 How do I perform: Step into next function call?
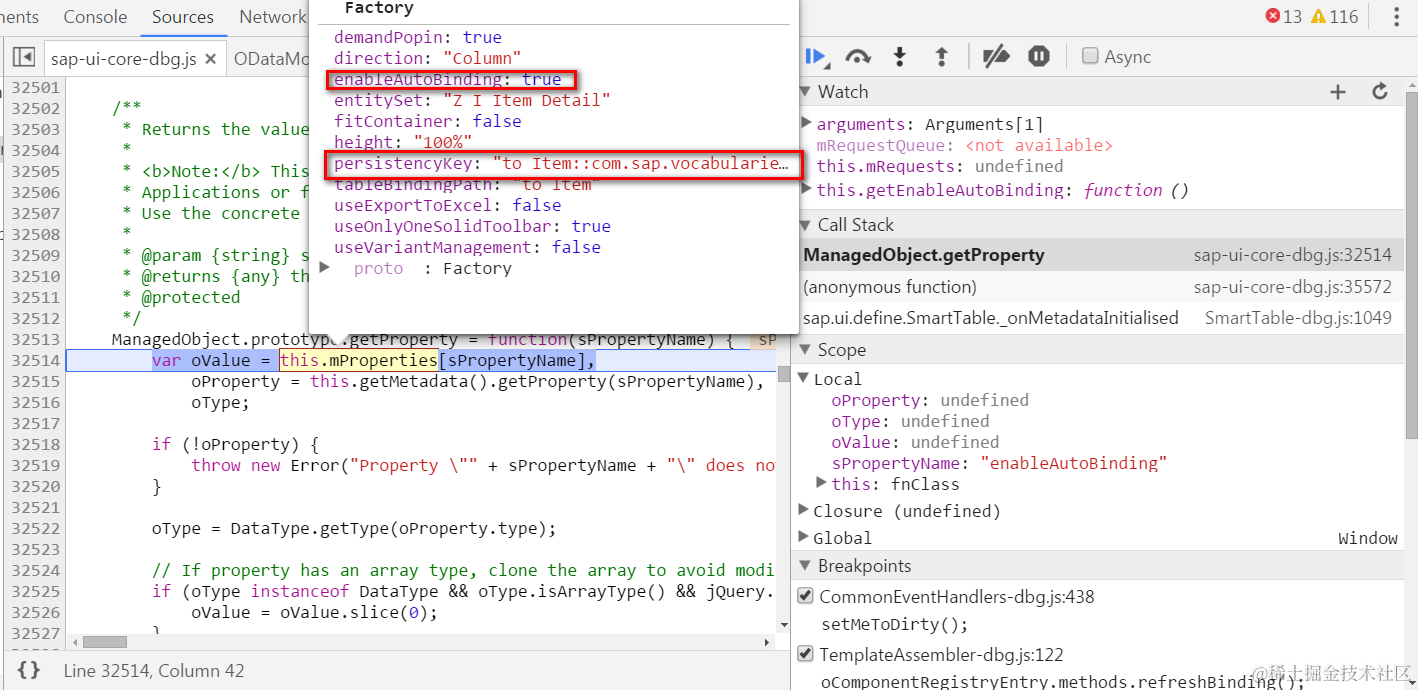[899, 57]
